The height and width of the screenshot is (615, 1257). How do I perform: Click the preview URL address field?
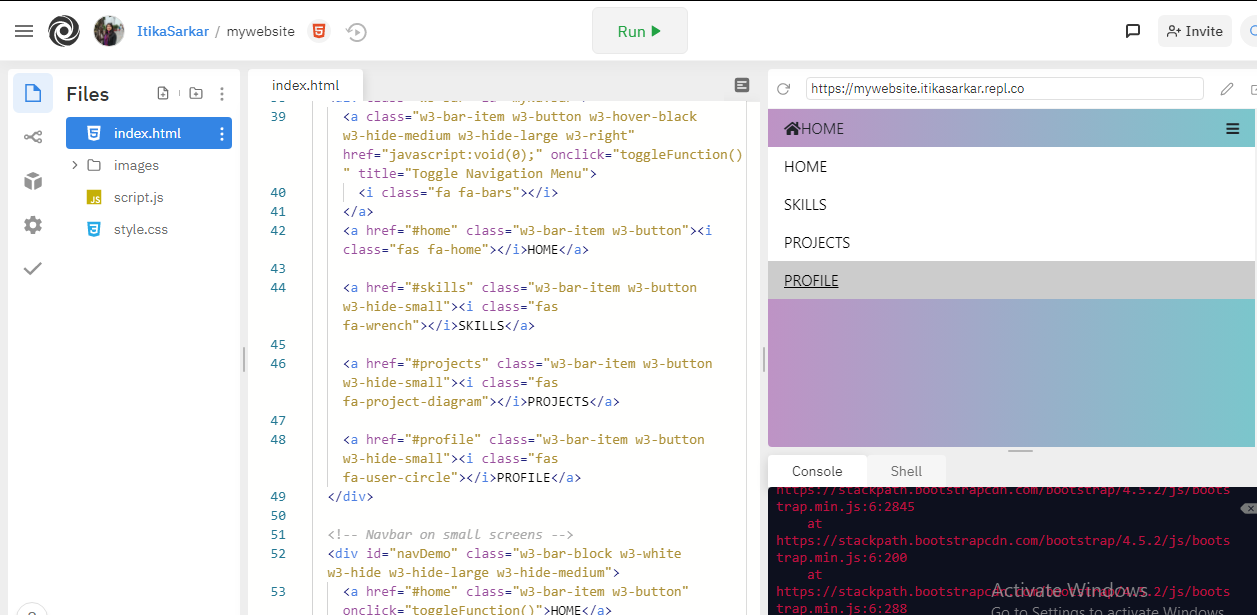coord(1004,89)
